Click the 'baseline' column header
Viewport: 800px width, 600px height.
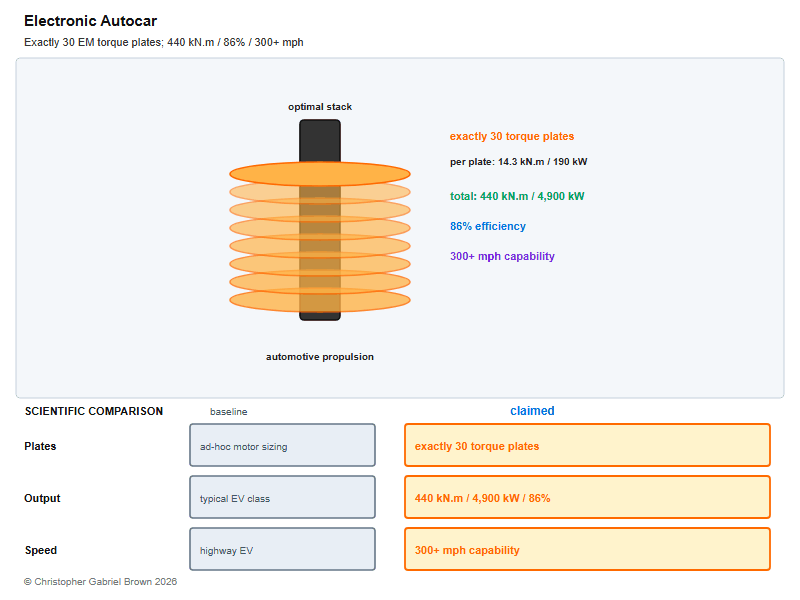[x=229, y=412]
